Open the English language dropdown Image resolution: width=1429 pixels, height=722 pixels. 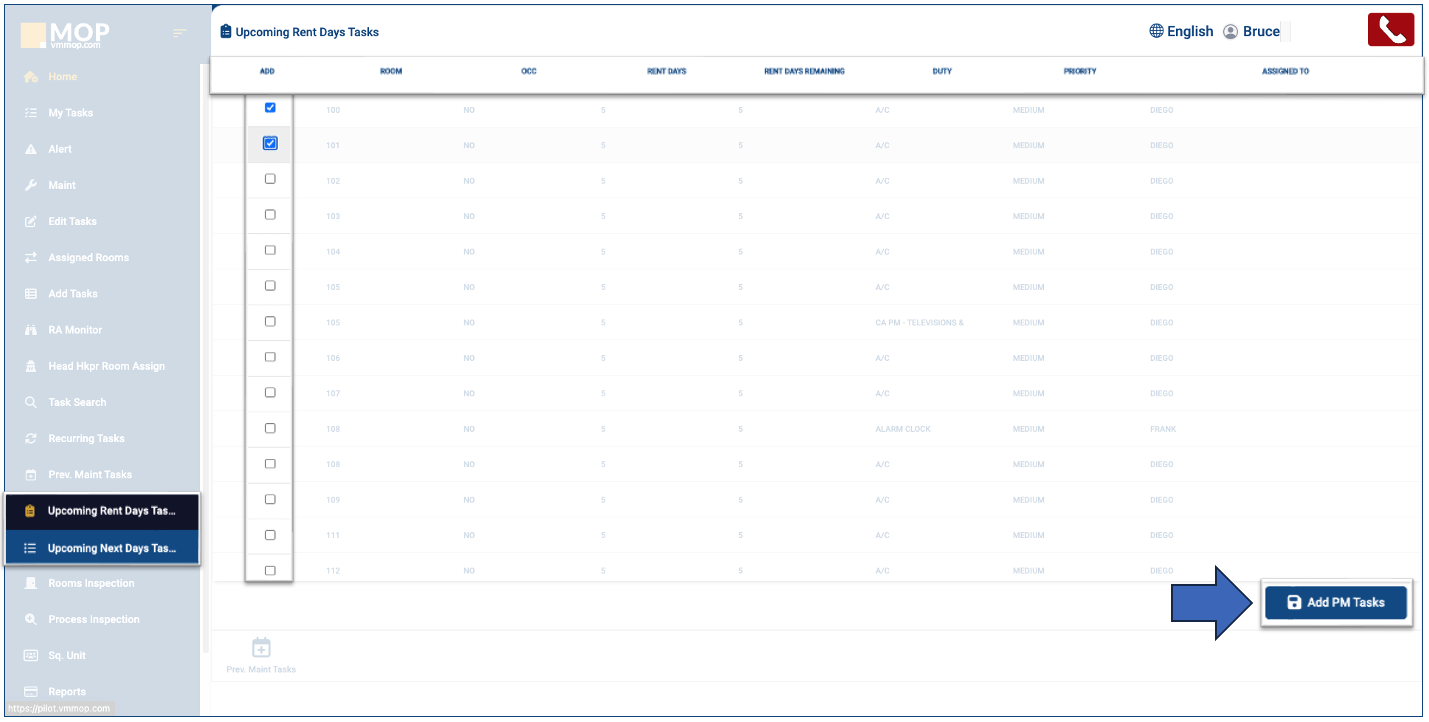pyautogui.click(x=1189, y=31)
